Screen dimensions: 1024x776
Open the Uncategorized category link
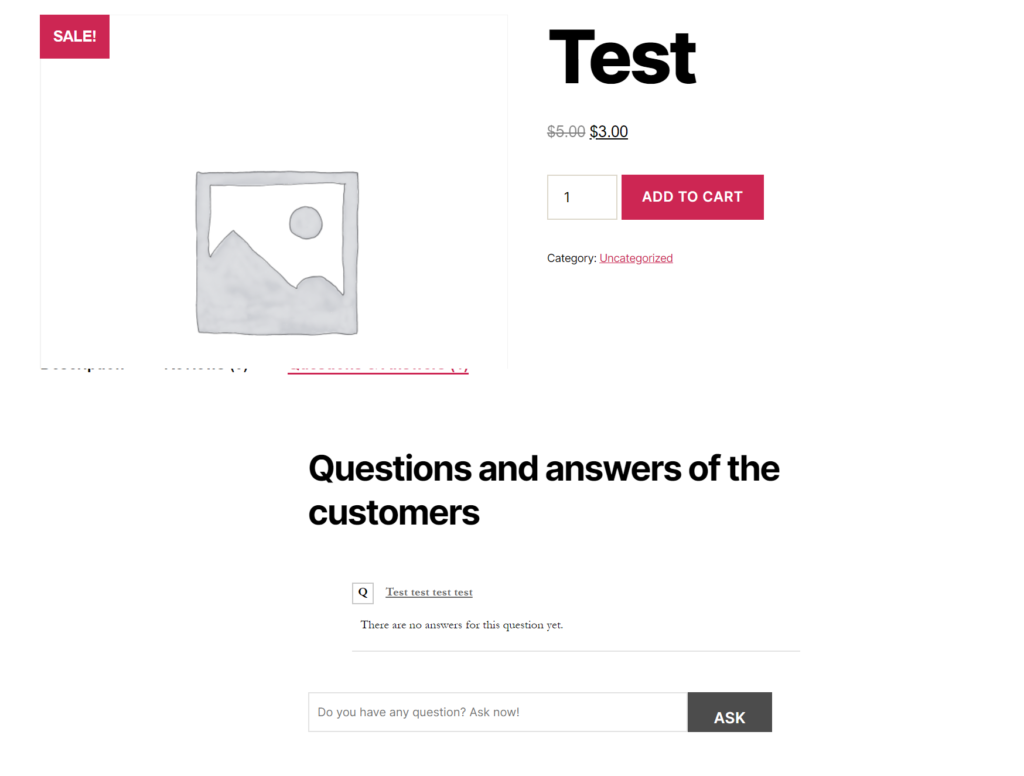click(636, 258)
